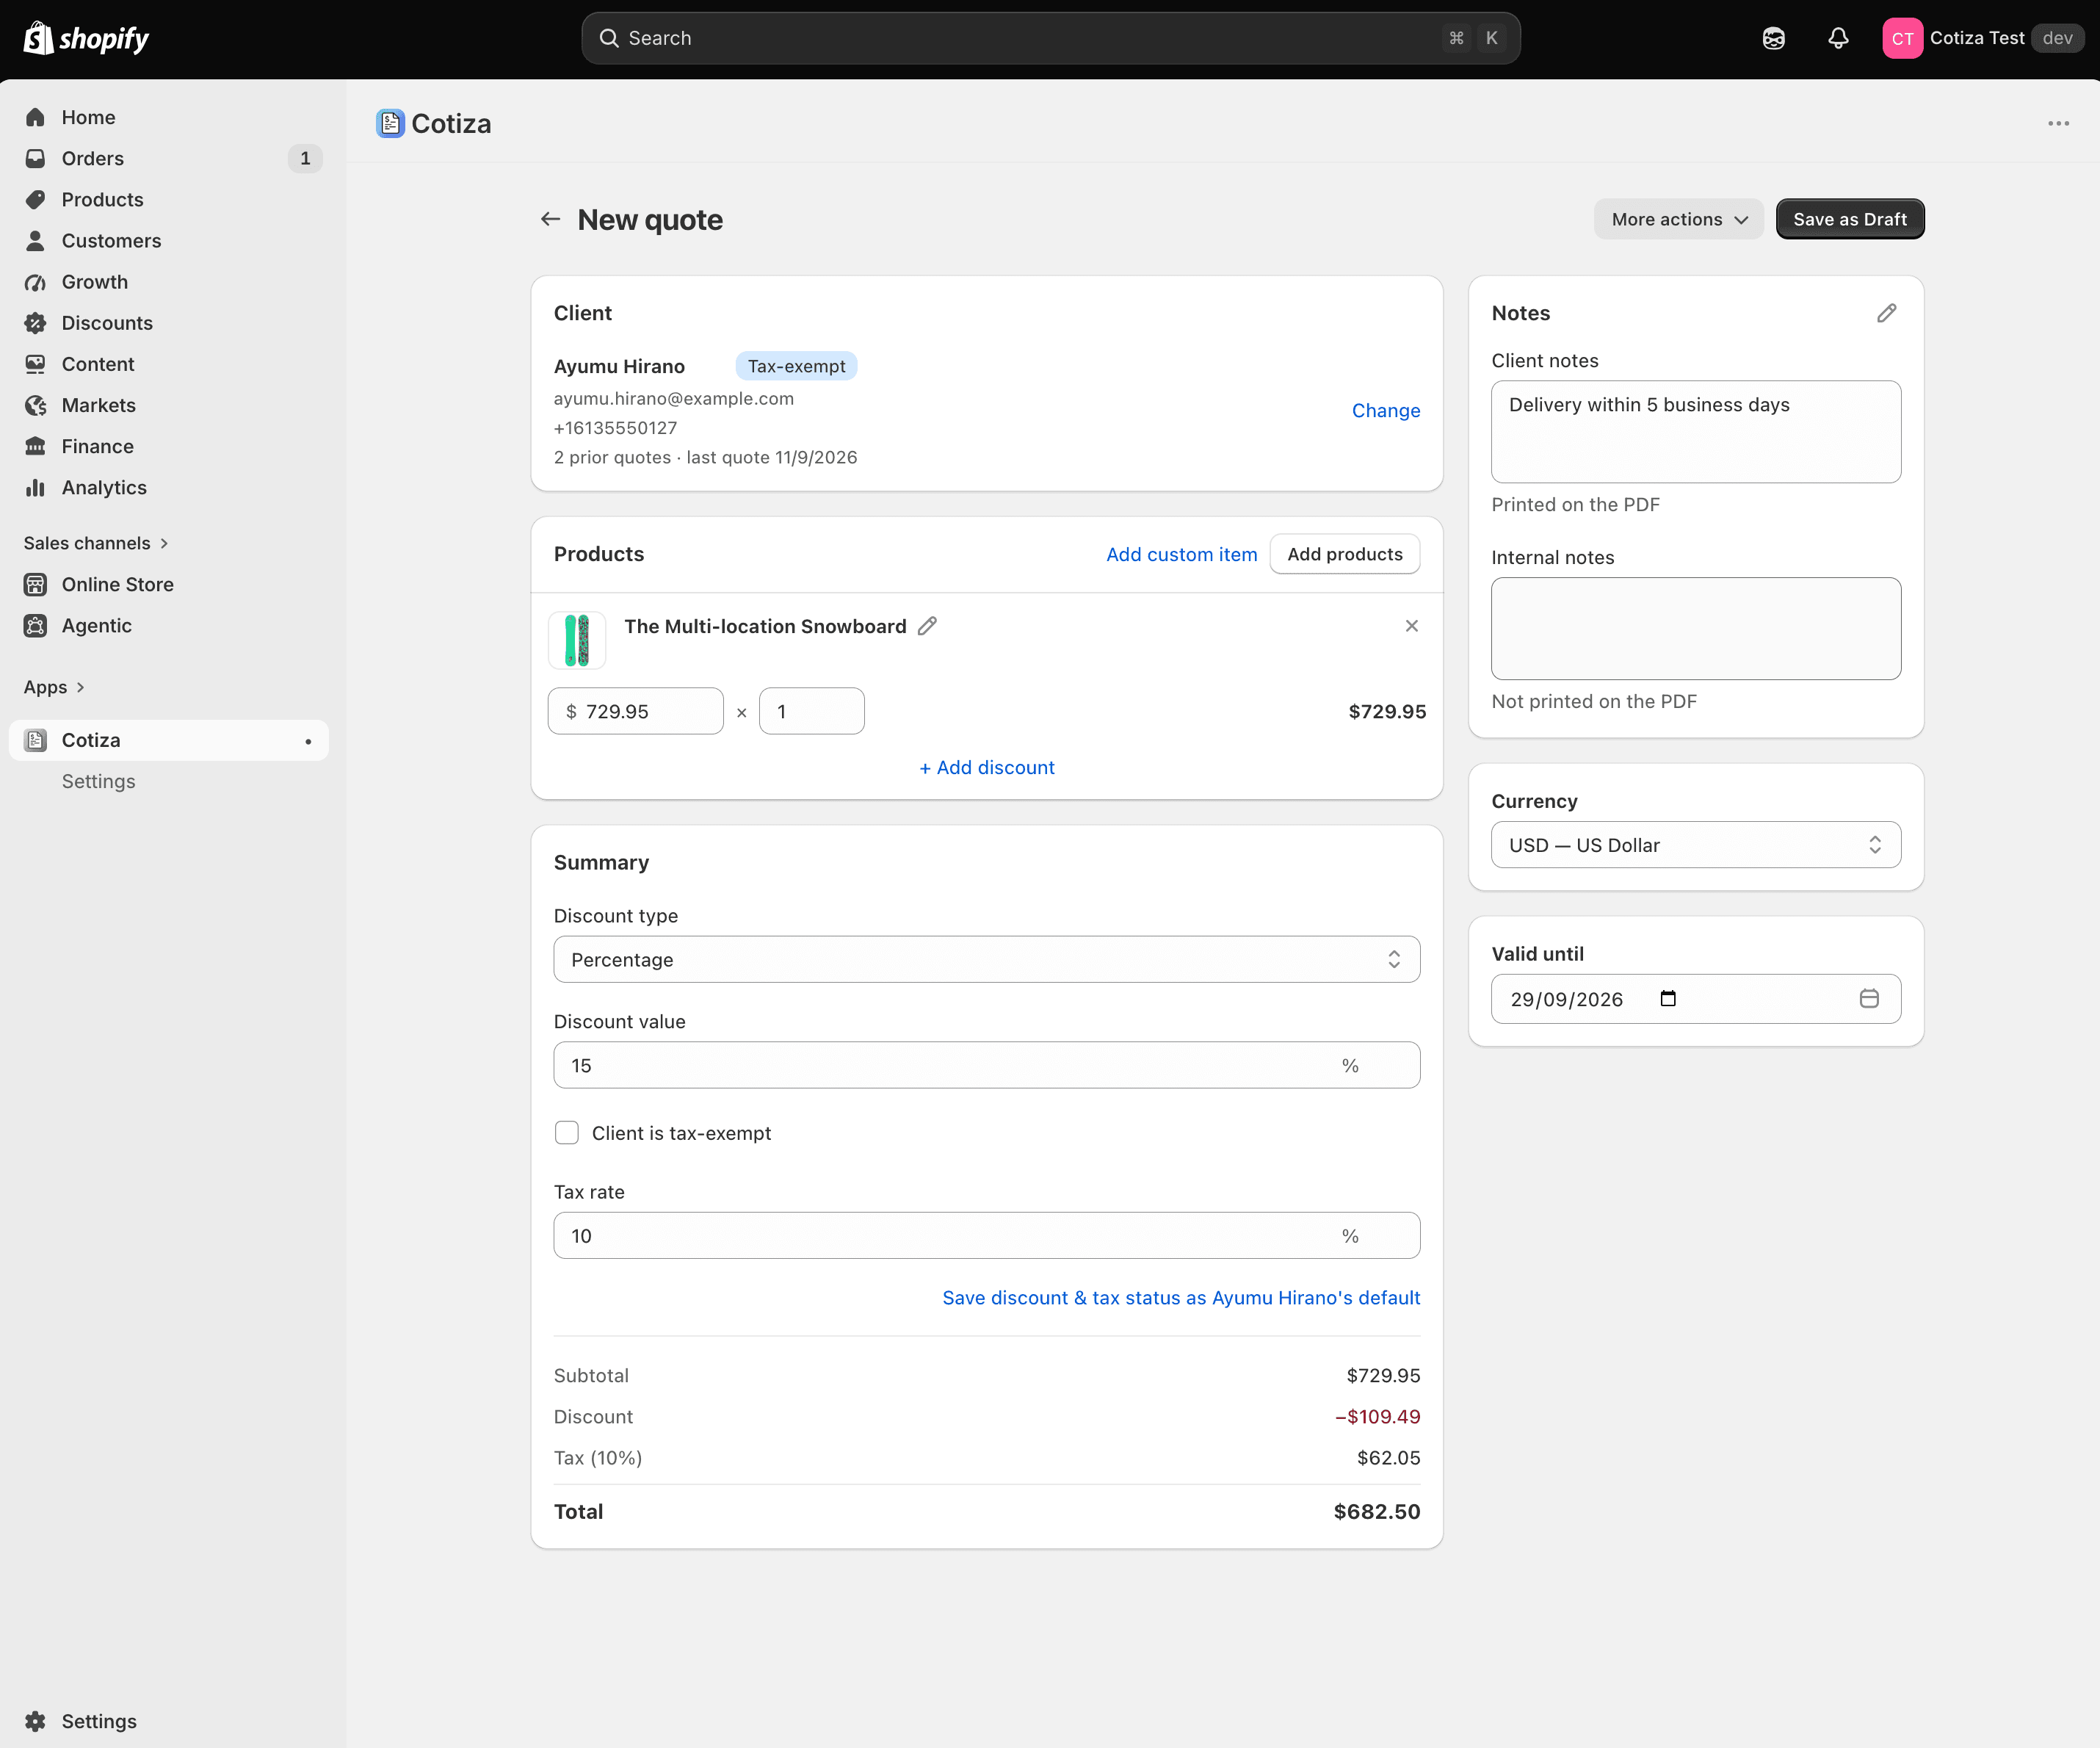2100x1748 pixels.
Task: Open the three-dot menu beside Cotiza header
Action: [x=2058, y=123]
